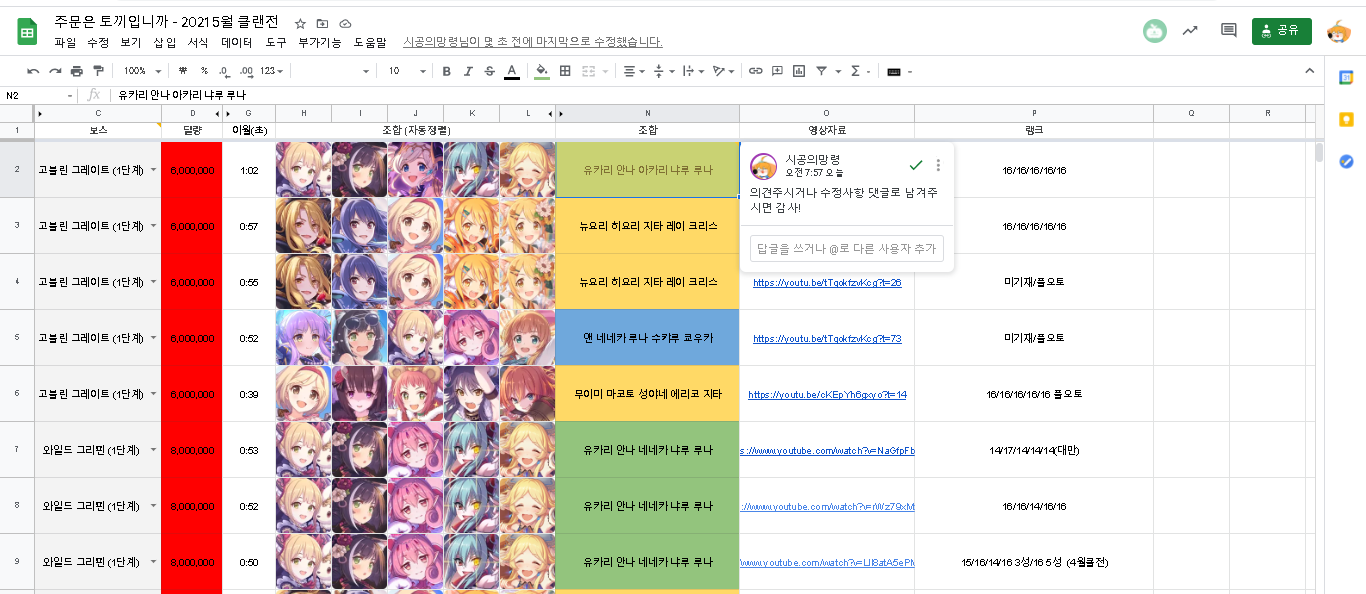Open horizontal align dropdown
The image size is (1366, 594).
[633, 71]
